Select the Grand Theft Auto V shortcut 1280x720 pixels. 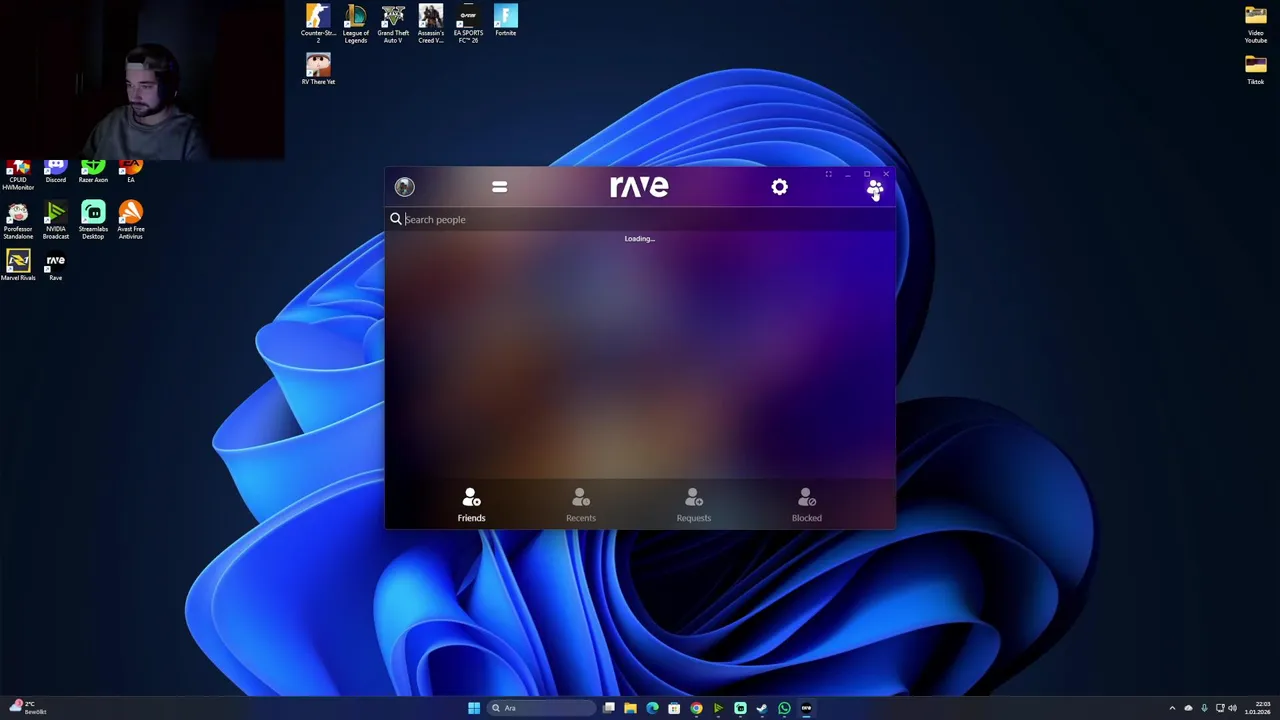[x=393, y=24]
